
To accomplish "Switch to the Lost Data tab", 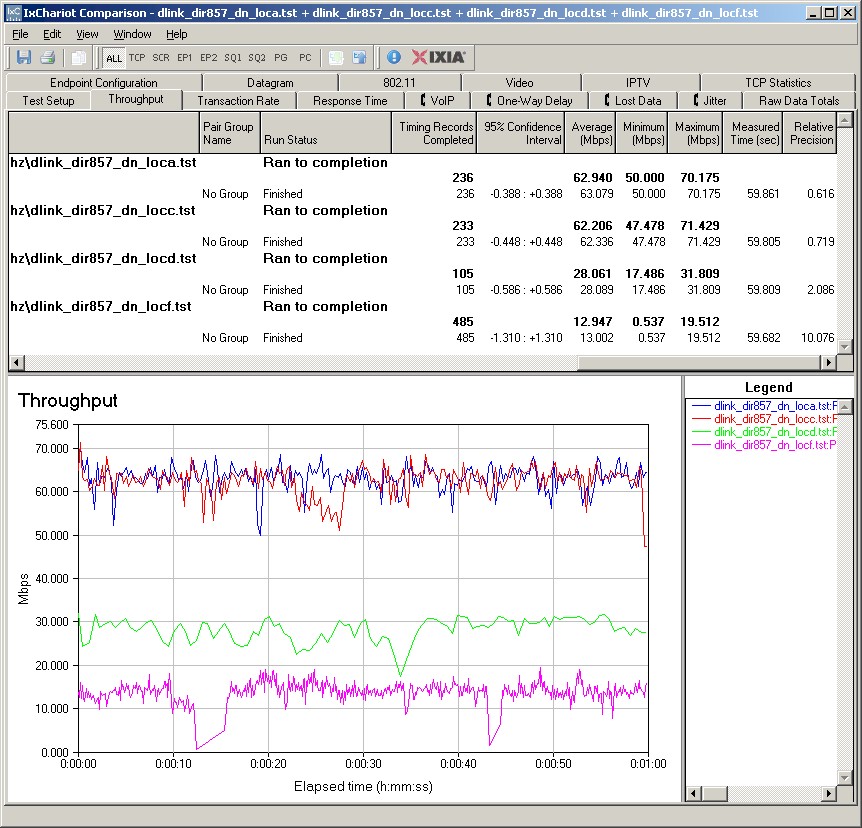I will point(633,101).
